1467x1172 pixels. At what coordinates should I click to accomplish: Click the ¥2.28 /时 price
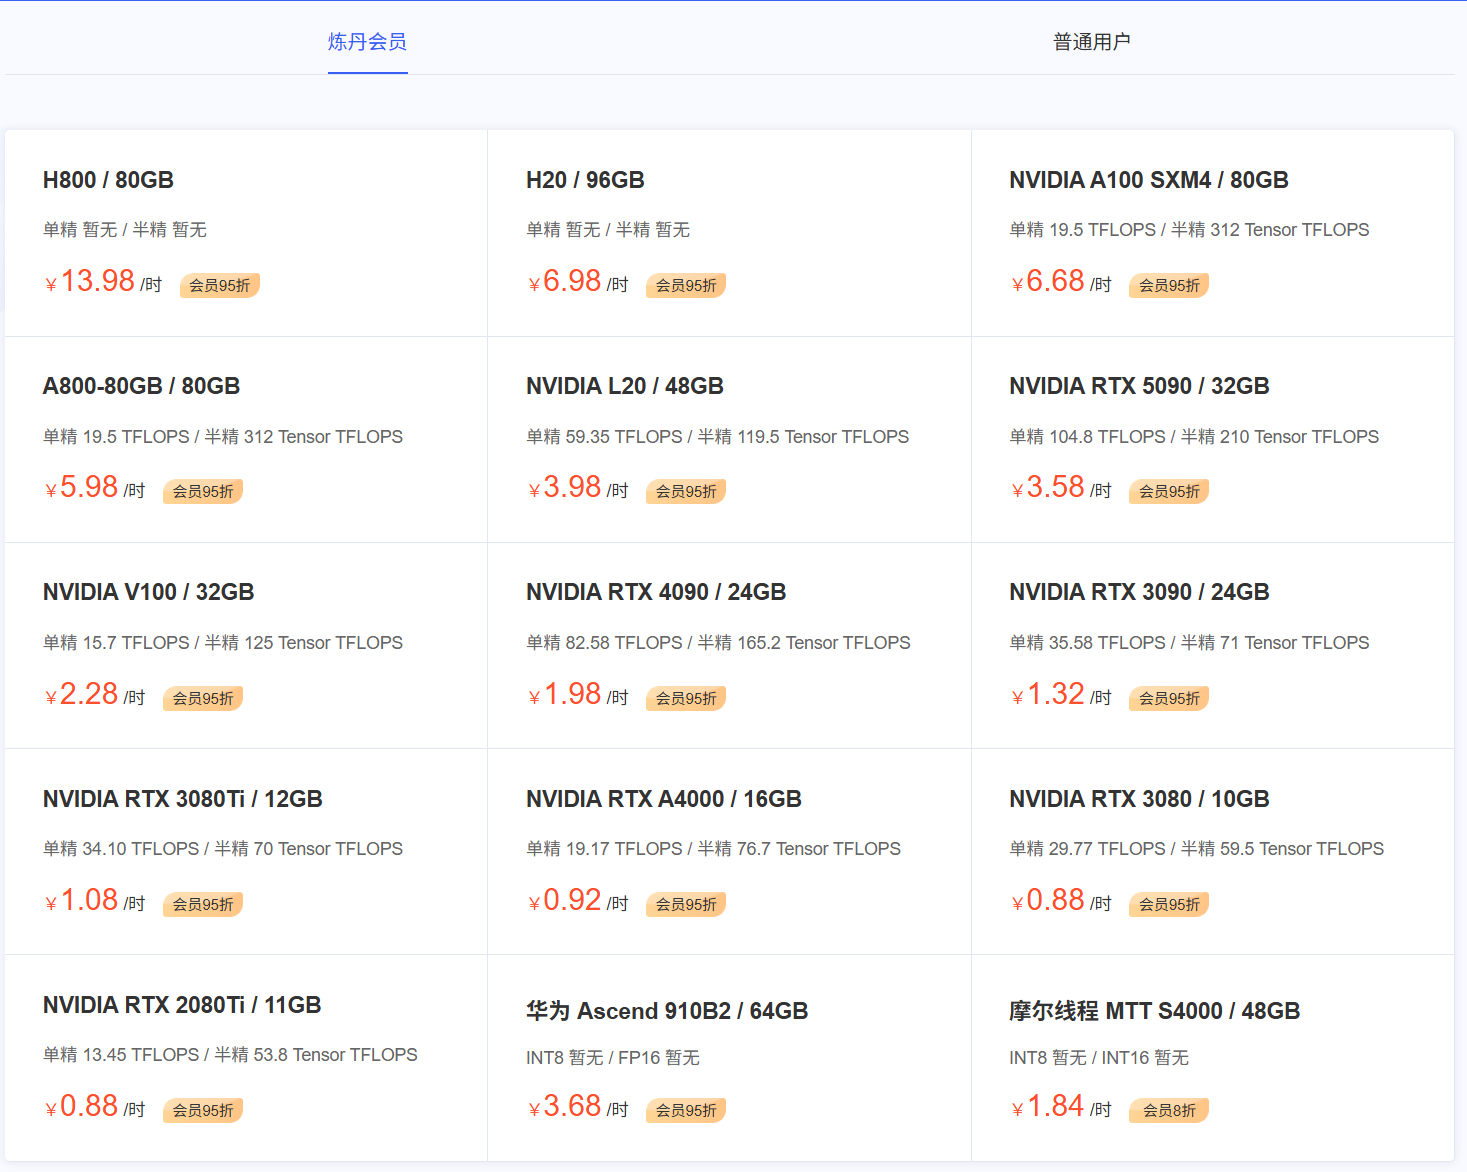[95, 694]
